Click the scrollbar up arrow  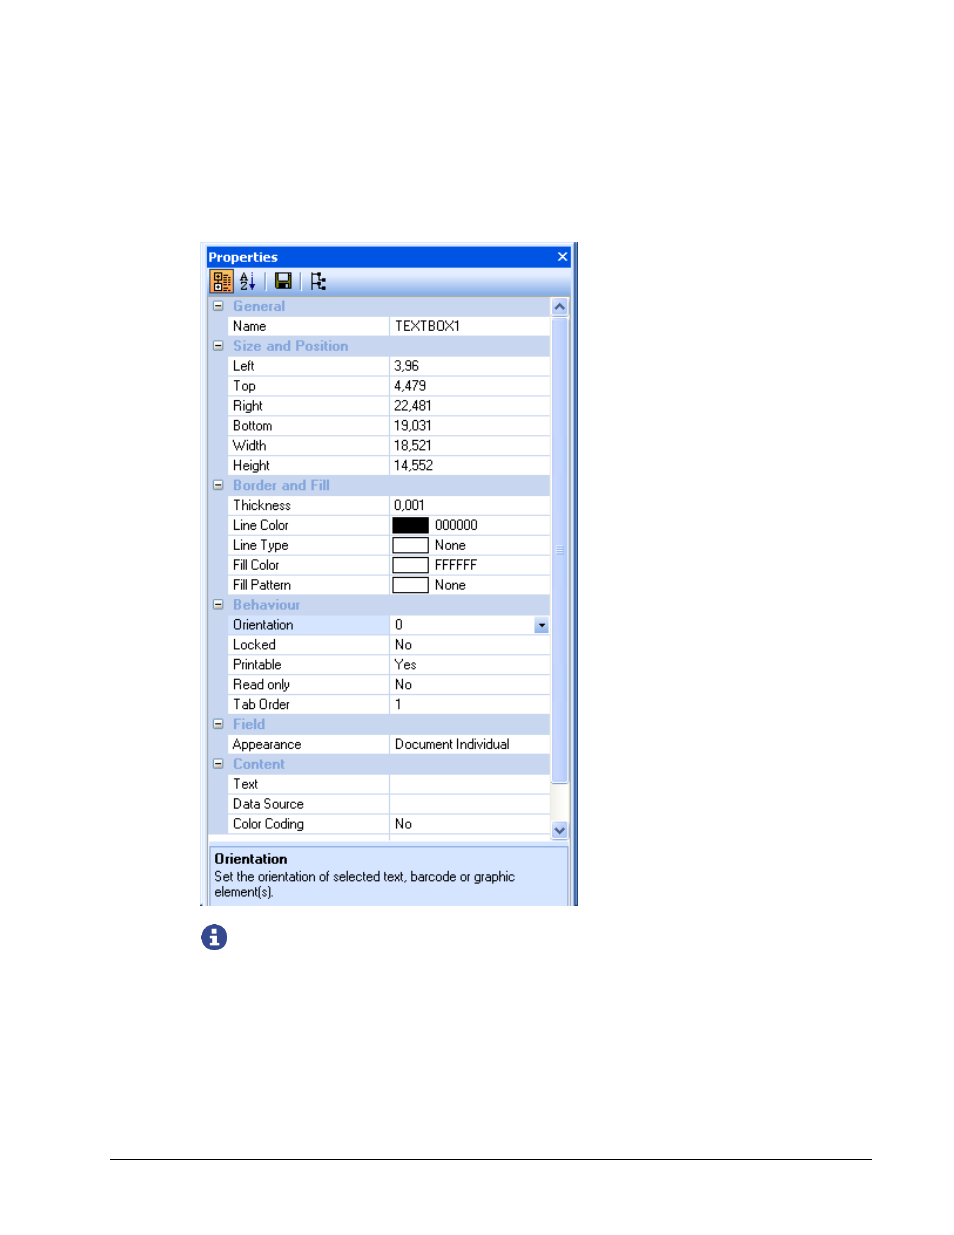coord(560,307)
